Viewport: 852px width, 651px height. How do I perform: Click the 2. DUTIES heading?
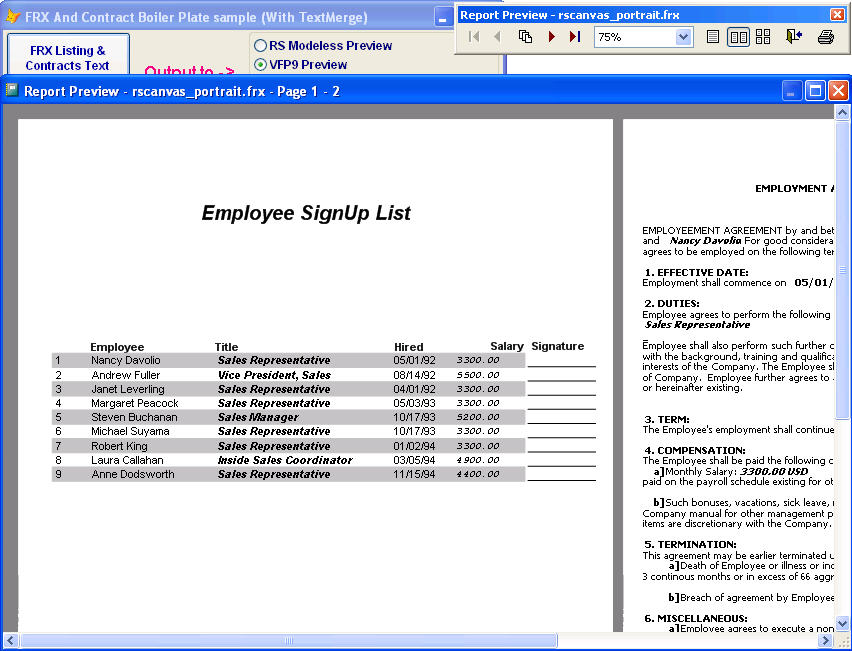point(672,303)
